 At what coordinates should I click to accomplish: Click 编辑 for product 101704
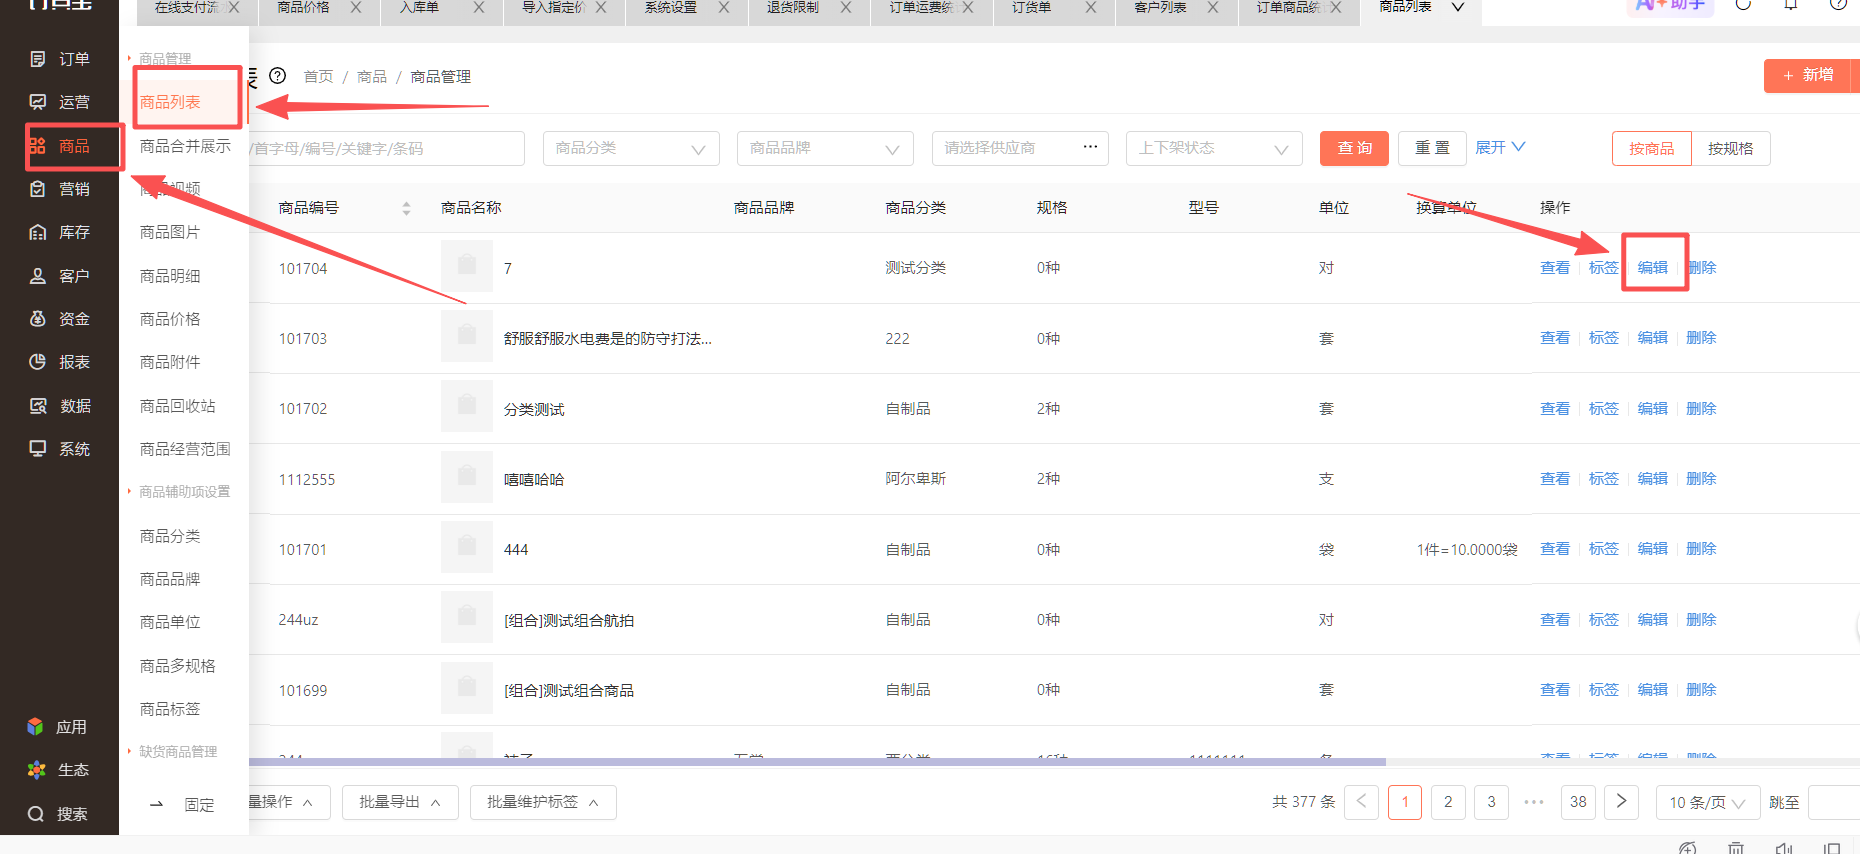click(1652, 267)
